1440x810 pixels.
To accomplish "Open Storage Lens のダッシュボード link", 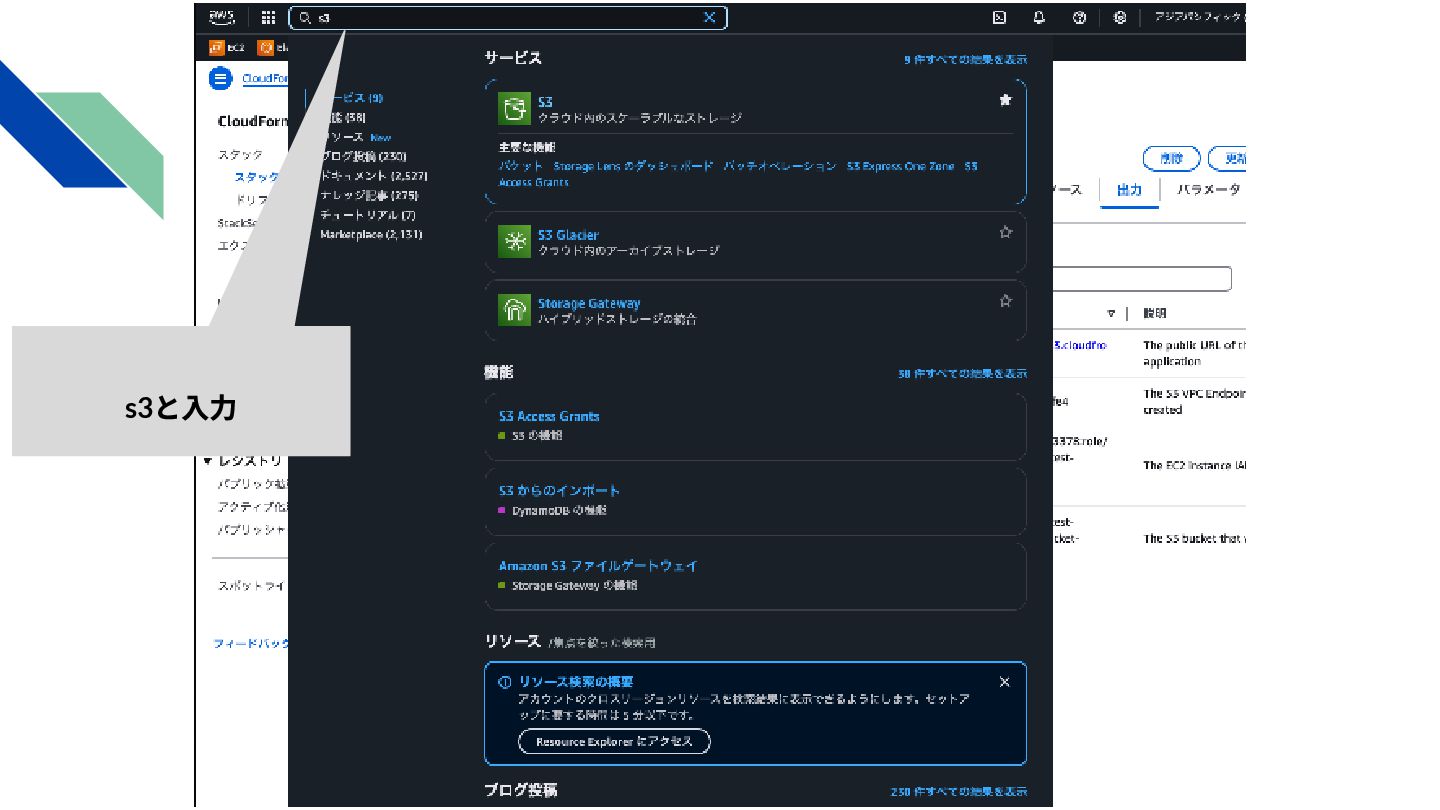I will (633, 166).
